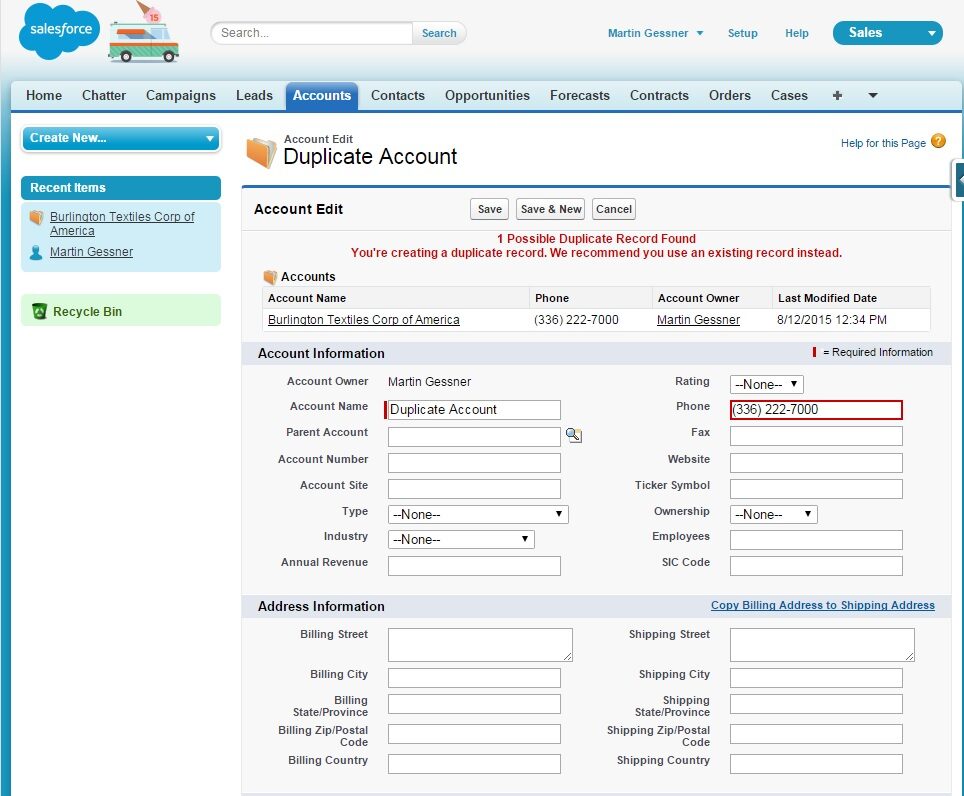Open the Sales app switcher menu
964x796 pixels.
click(x=887, y=33)
